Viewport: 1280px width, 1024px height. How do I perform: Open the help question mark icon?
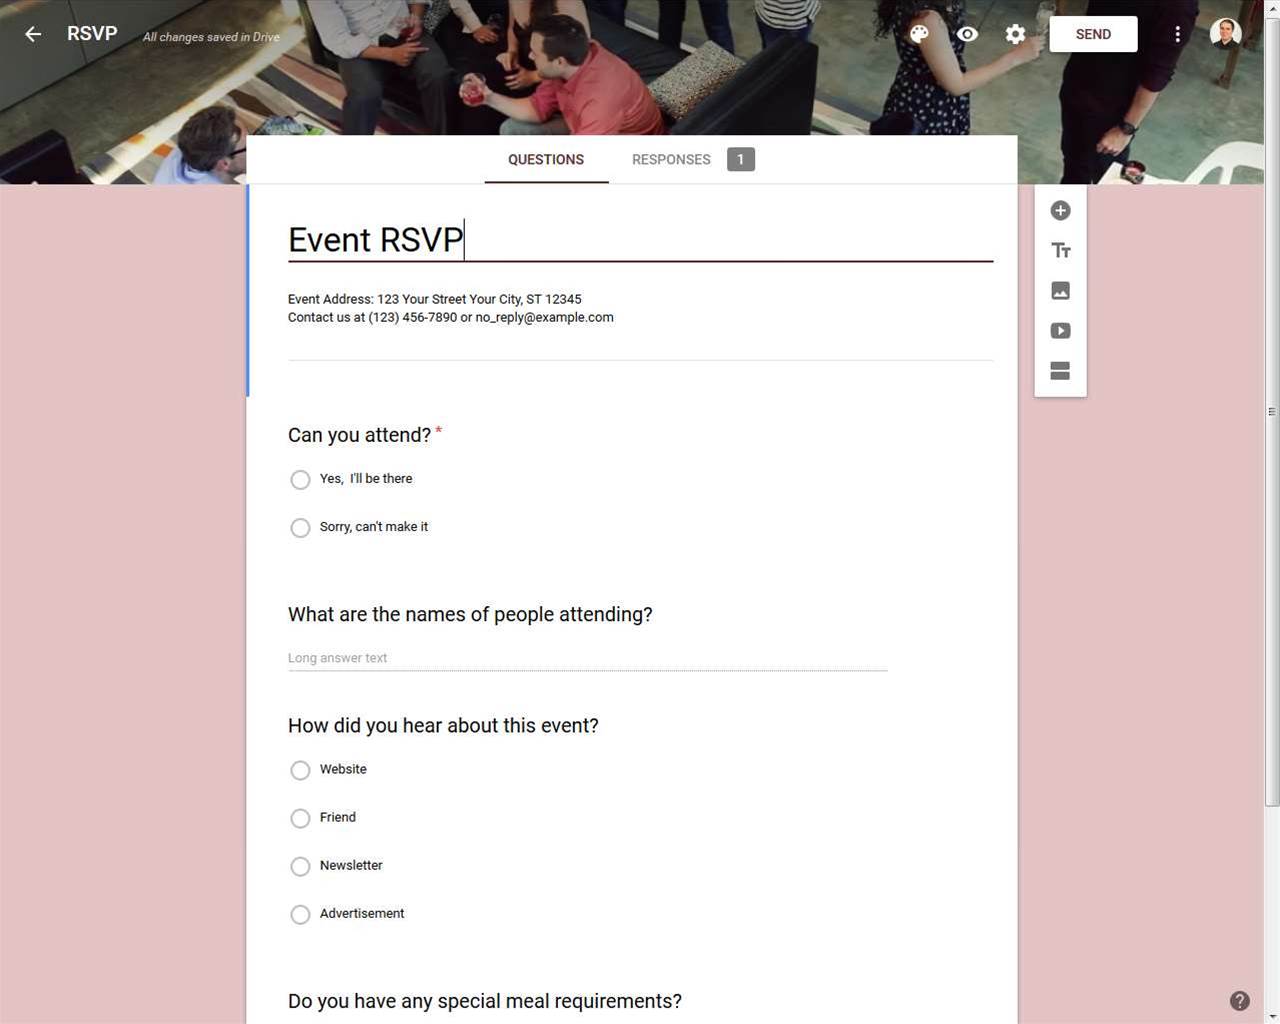click(x=1239, y=1001)
